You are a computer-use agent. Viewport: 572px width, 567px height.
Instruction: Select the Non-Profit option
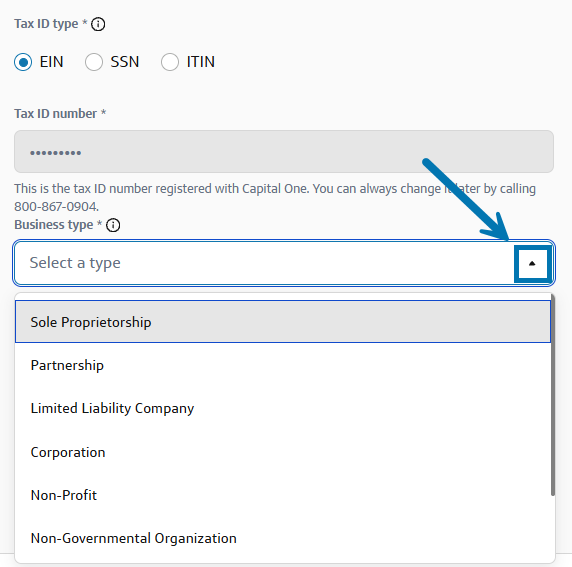283,495
